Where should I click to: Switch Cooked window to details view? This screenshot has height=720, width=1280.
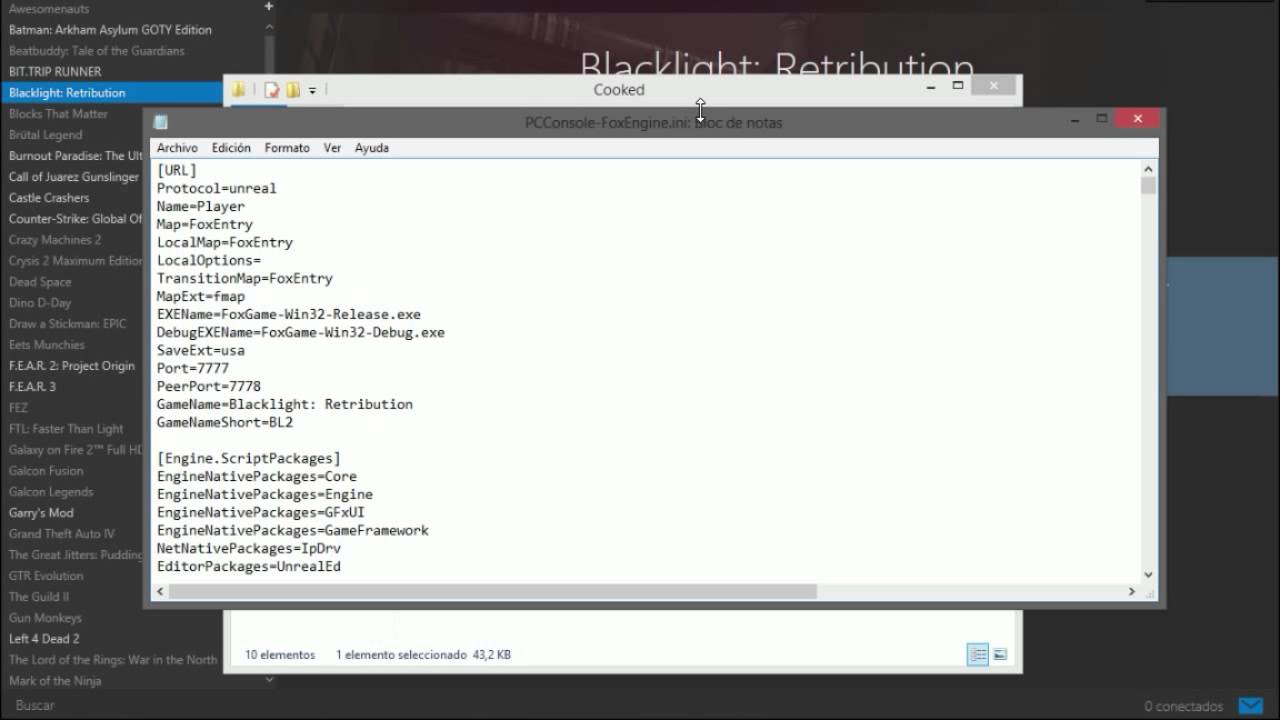(x=978, y=654)
